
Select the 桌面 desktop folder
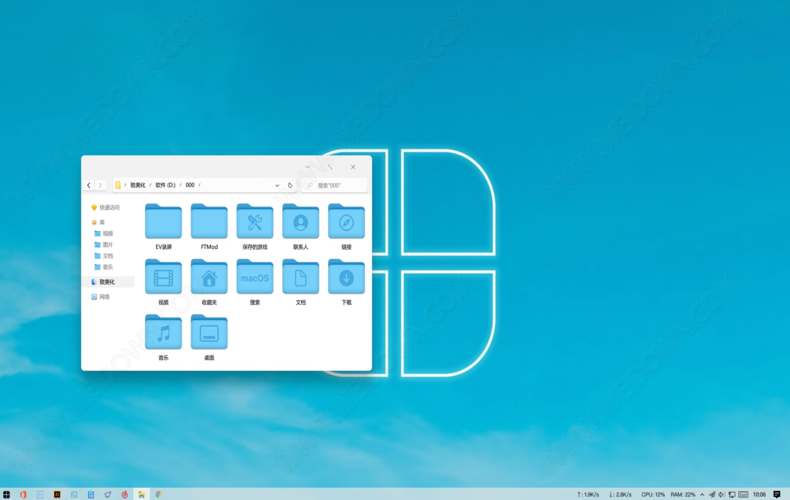coord(209,337)
